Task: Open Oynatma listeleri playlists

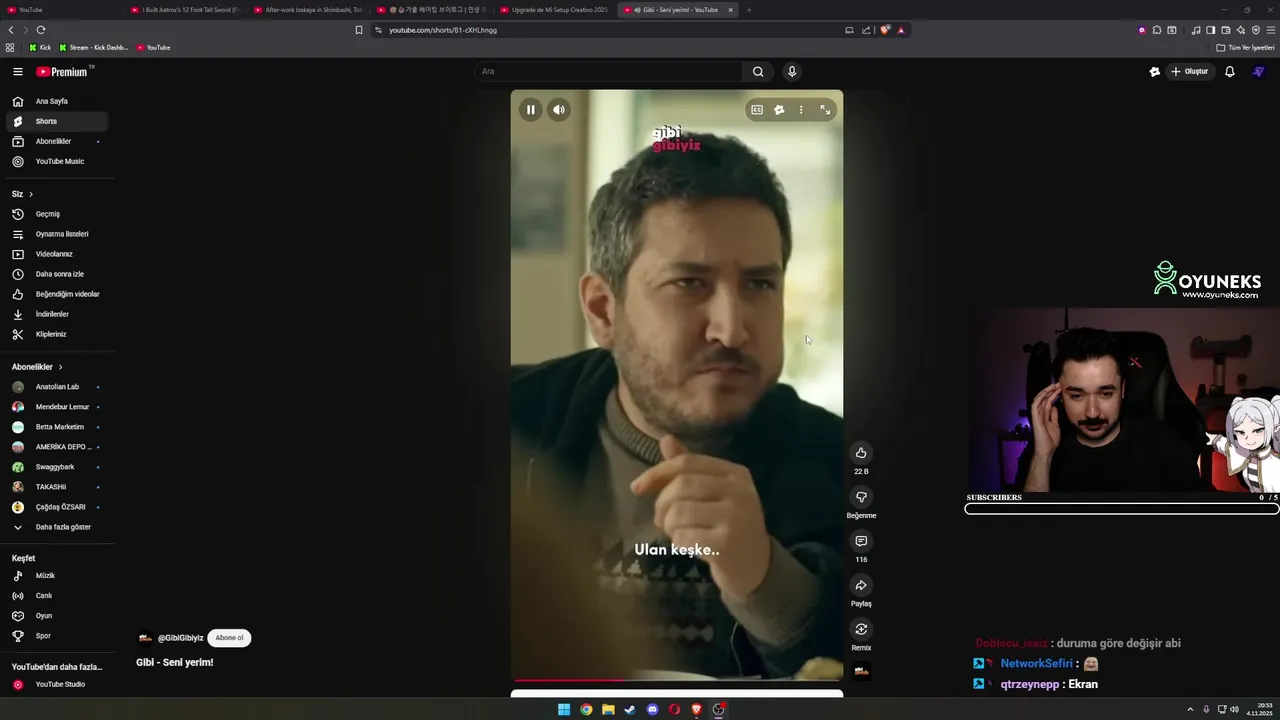Action: click(x=57, y=234)
